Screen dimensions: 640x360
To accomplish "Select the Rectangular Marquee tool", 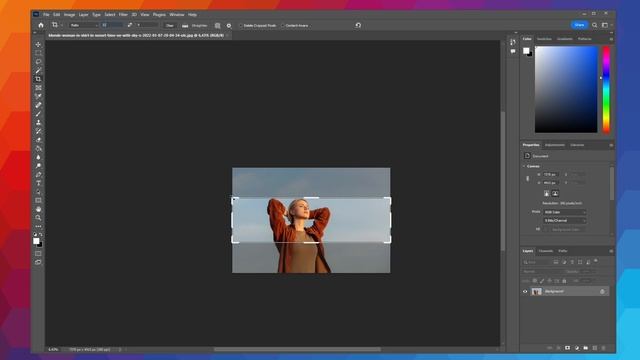I will coord(38,53).
